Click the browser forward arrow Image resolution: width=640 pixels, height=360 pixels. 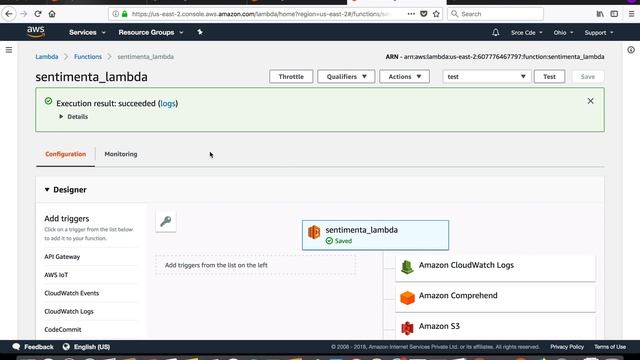(x=23, y=14)
